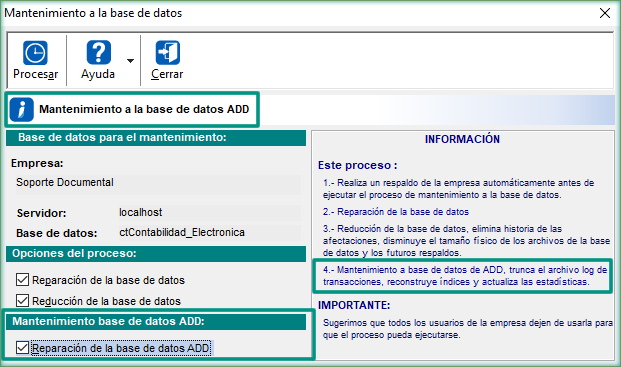Click the Empresa label
621x367 pixels.
click(x=37, y=163)
